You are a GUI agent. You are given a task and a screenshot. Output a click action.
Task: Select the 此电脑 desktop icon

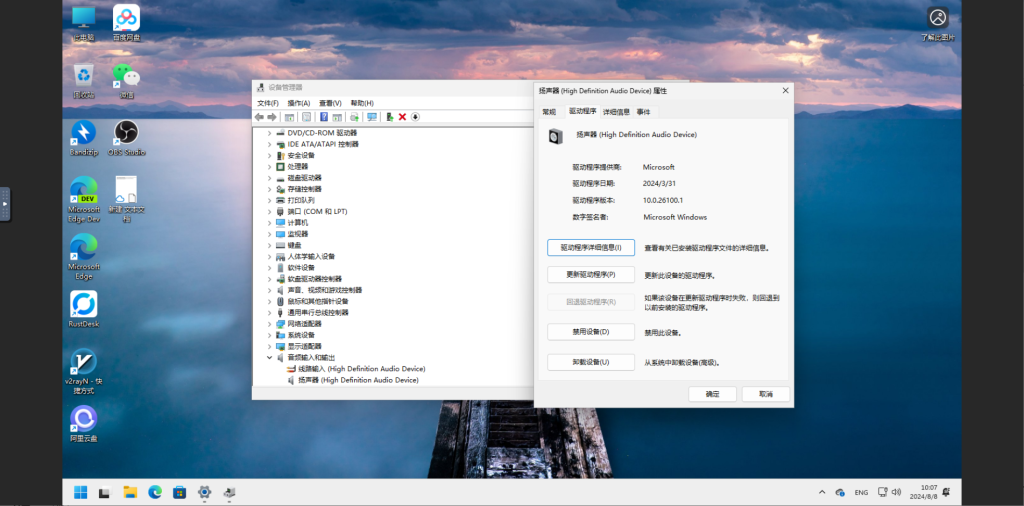[84, 23]
